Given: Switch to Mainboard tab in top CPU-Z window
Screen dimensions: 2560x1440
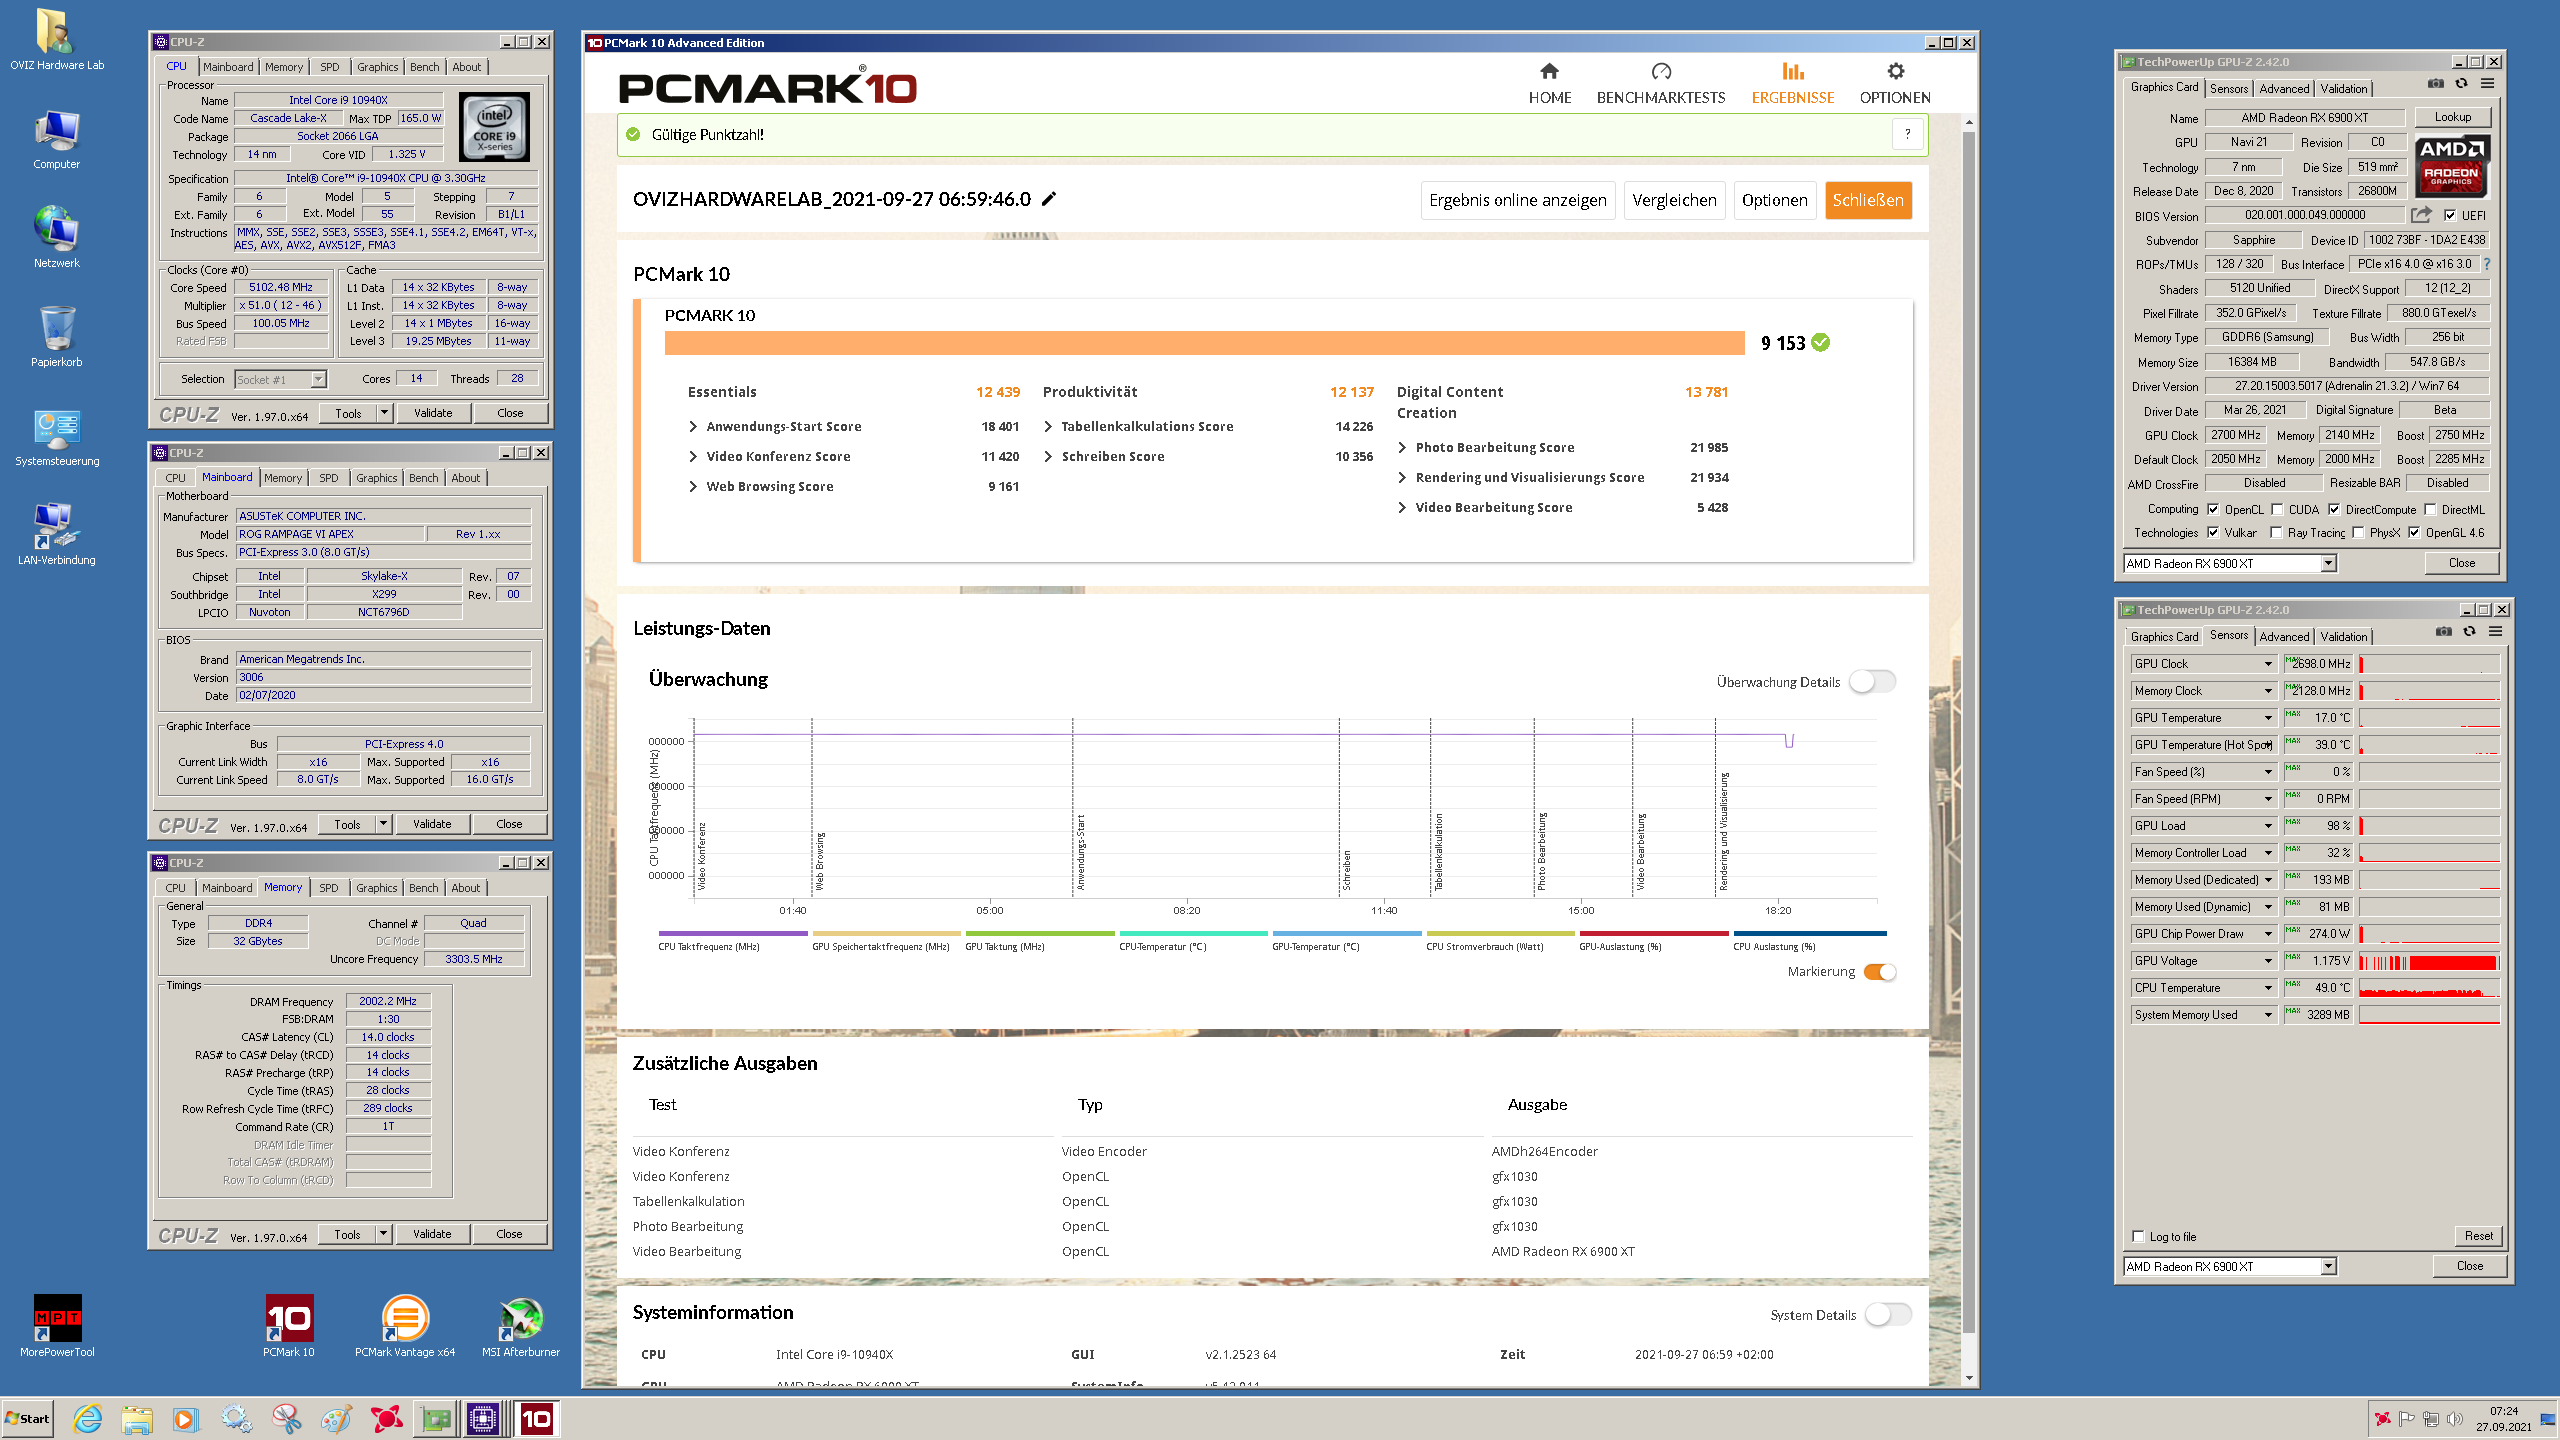Looking at the screenshot, I should [228, 67].
